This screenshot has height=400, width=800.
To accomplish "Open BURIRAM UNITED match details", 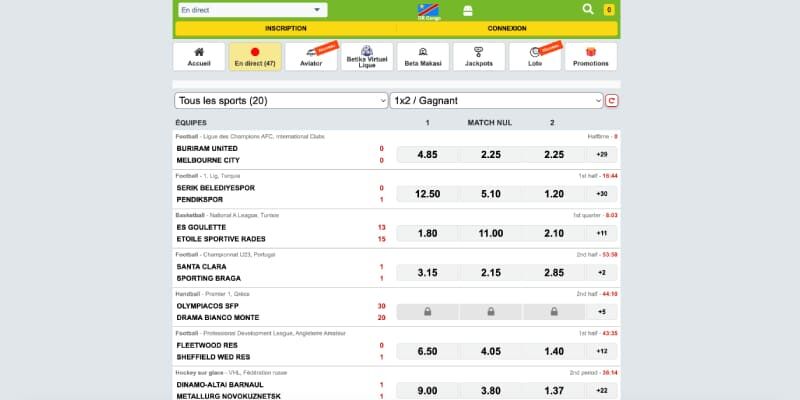I will click(x=207, y=148).
